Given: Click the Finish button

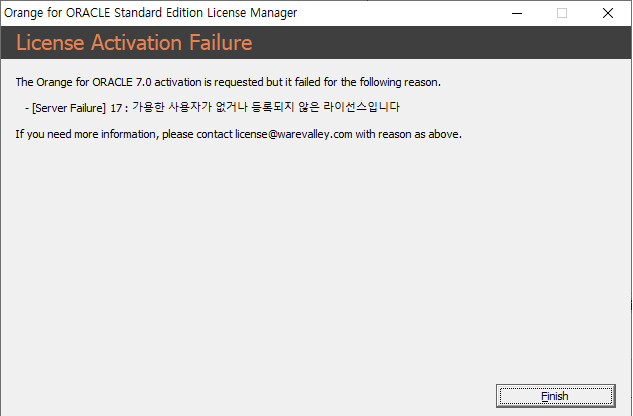Looking at the screenshot, I should pyautogui.click(x=554, y=396).
